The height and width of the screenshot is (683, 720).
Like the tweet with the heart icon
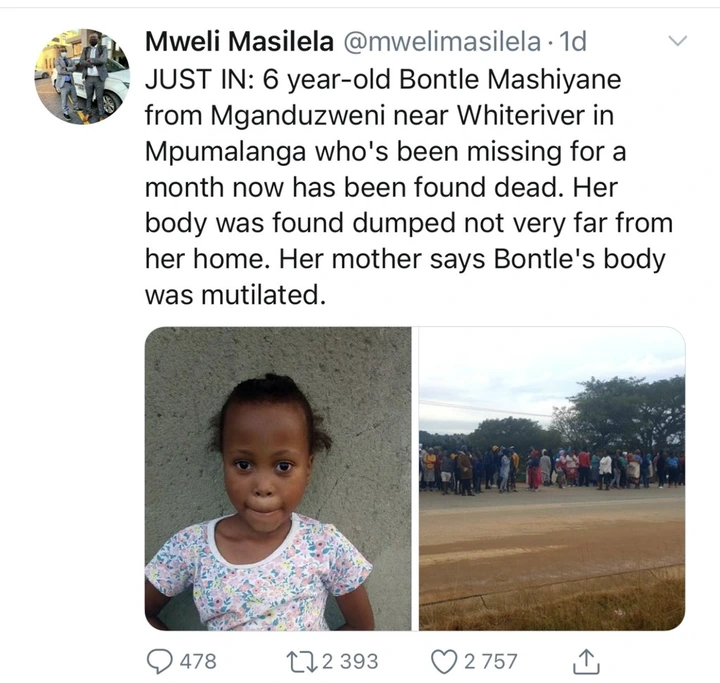444,662
